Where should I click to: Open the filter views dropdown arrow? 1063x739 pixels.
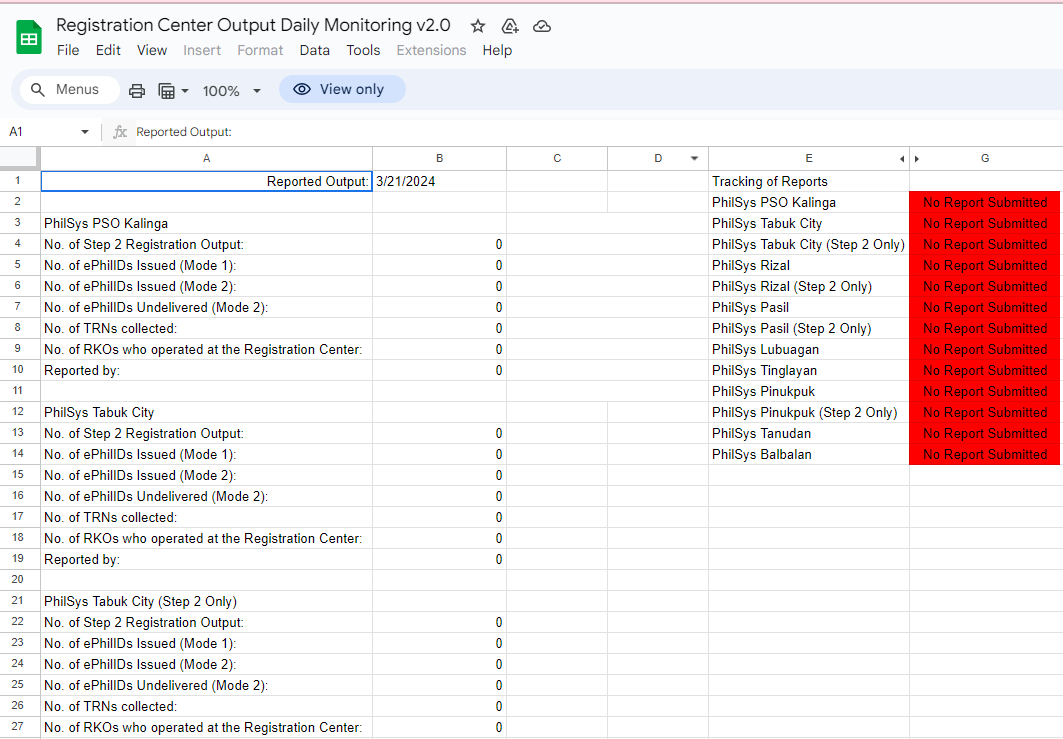(185, 91)
